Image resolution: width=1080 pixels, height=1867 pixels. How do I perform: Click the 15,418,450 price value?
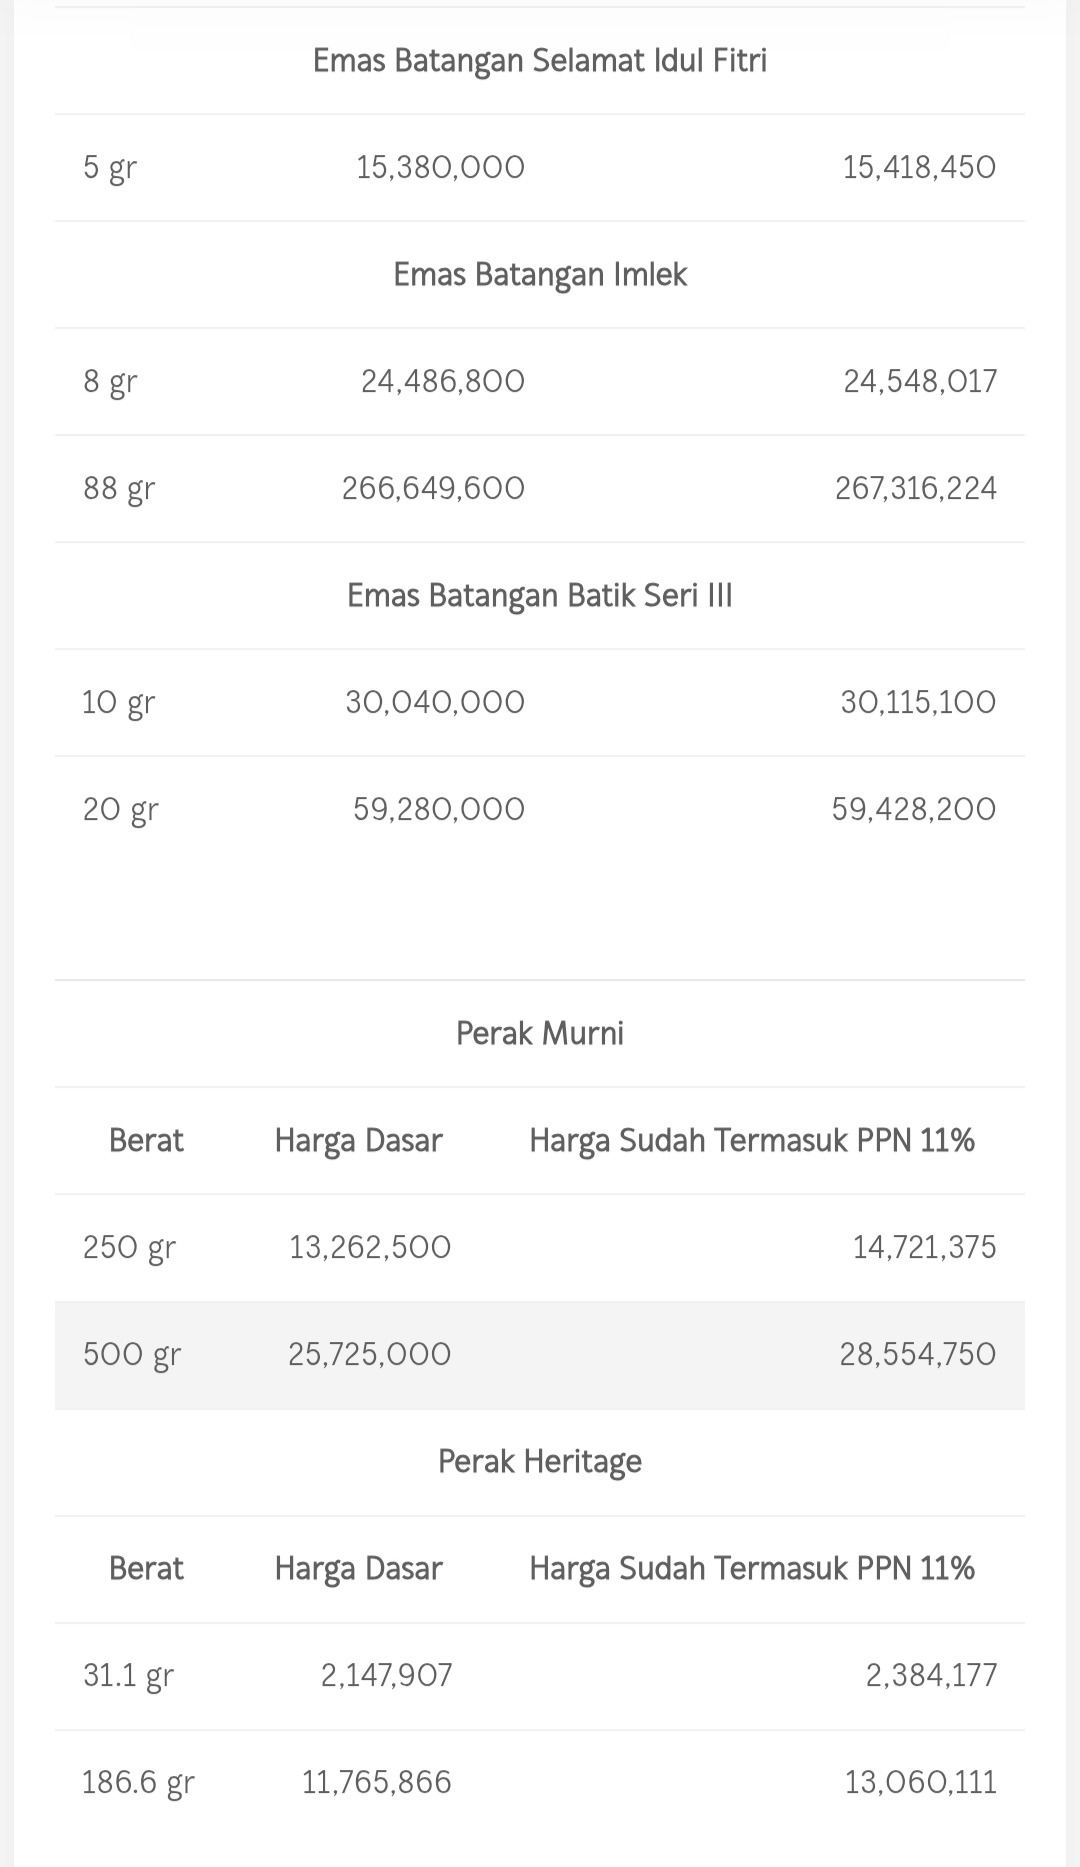[919, 167]
